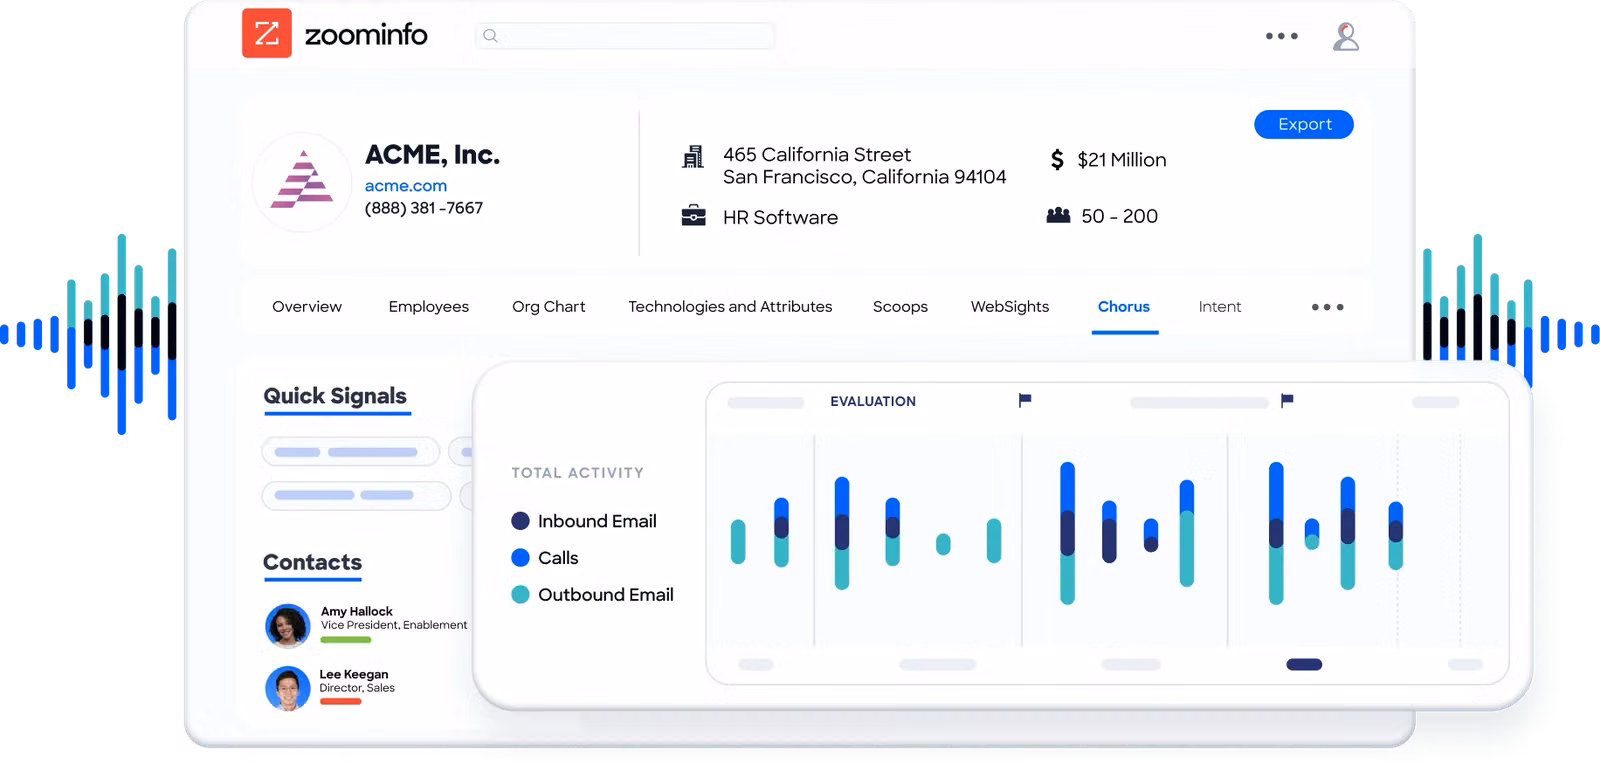Click the briefcase industry icon
The width and height of the screenshot is (1600, 764).
[693, 216]
